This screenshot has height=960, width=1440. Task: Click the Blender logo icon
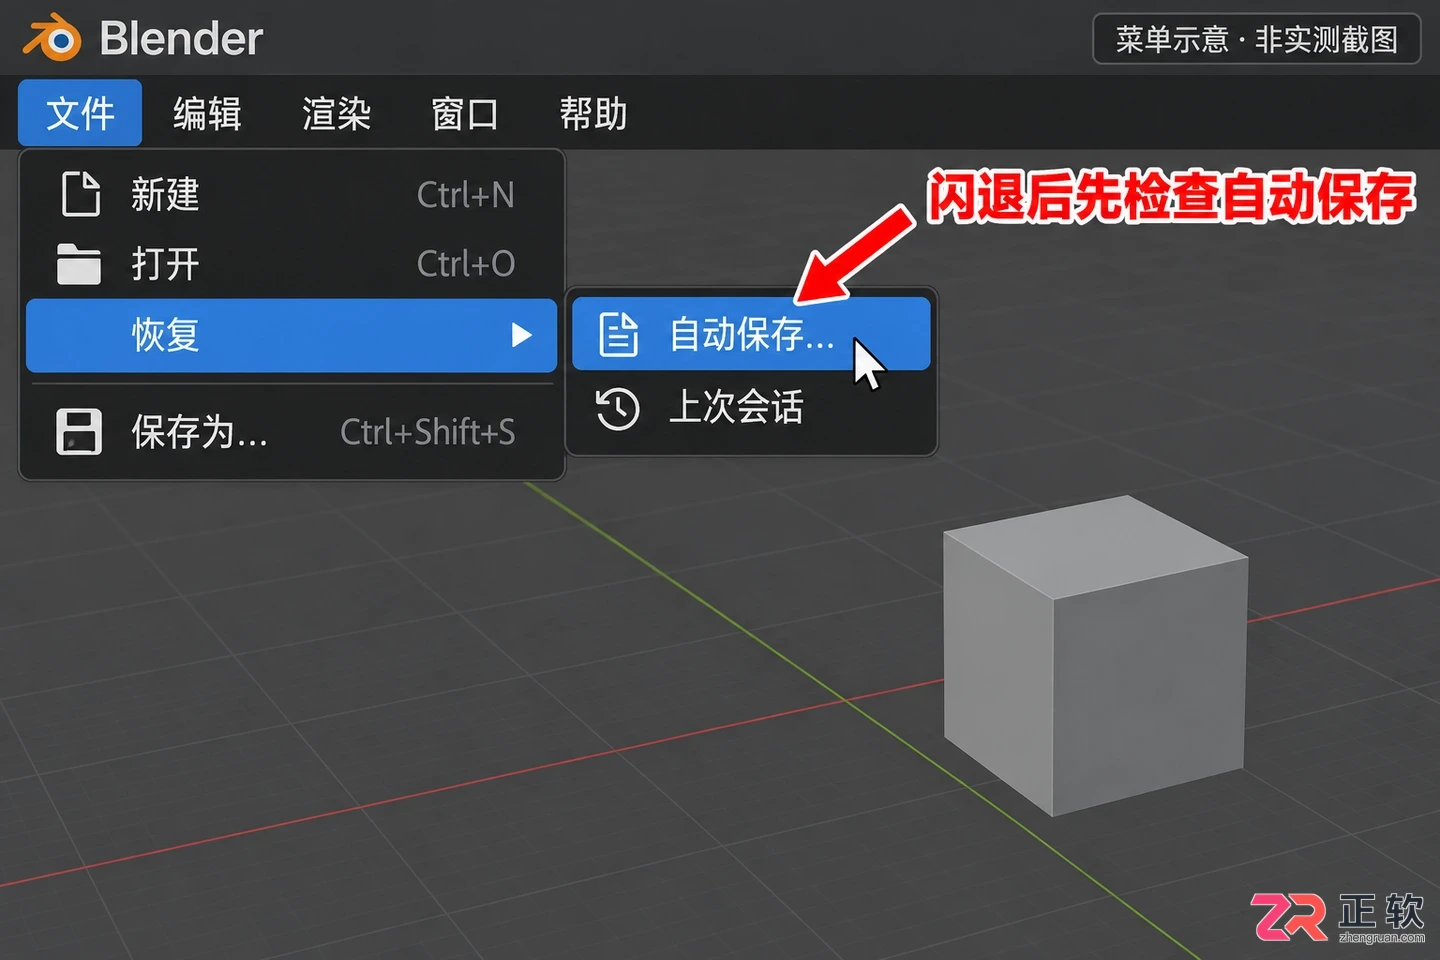[52, 38]
